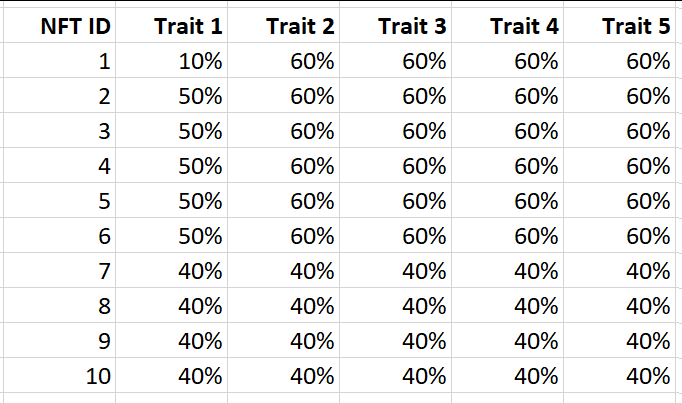Select the NFT ID cell containing 8
The width and height of the screenshot is (682, 403).
tap(104, 306)
